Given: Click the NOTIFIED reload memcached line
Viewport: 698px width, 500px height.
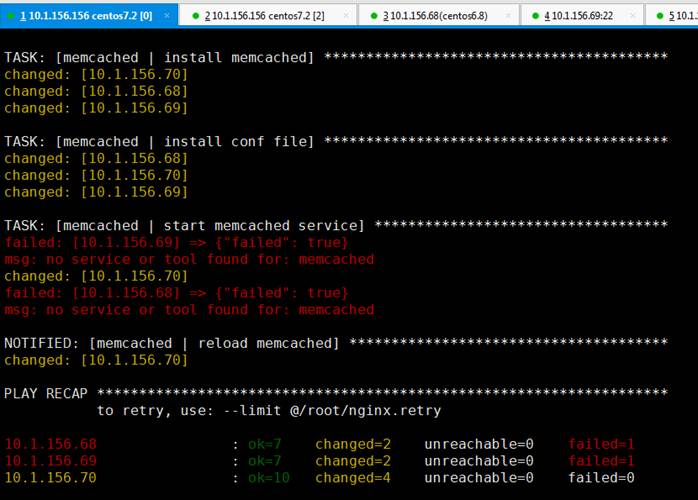Looking at the screenshot, I should click(x=336, y=343).
